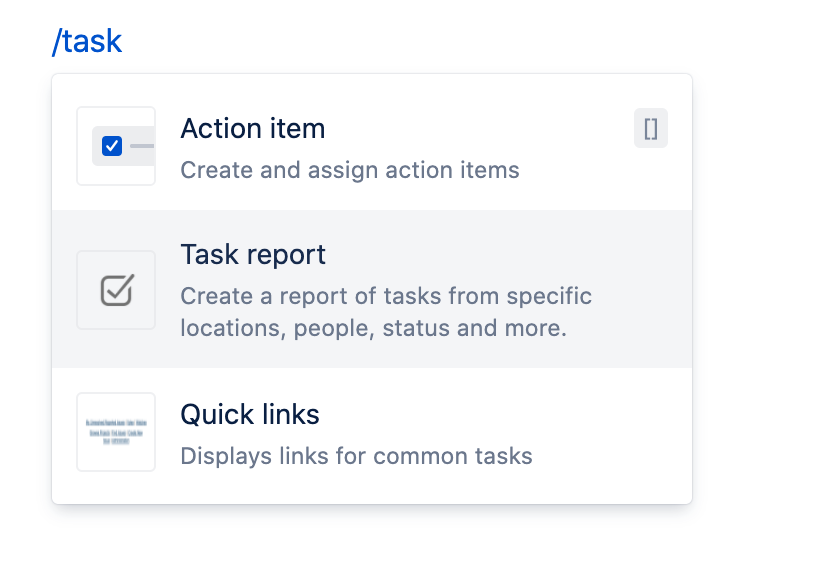Click the /task command text
This screenshot has width=834, height=580.
click(x=87, y=41)
